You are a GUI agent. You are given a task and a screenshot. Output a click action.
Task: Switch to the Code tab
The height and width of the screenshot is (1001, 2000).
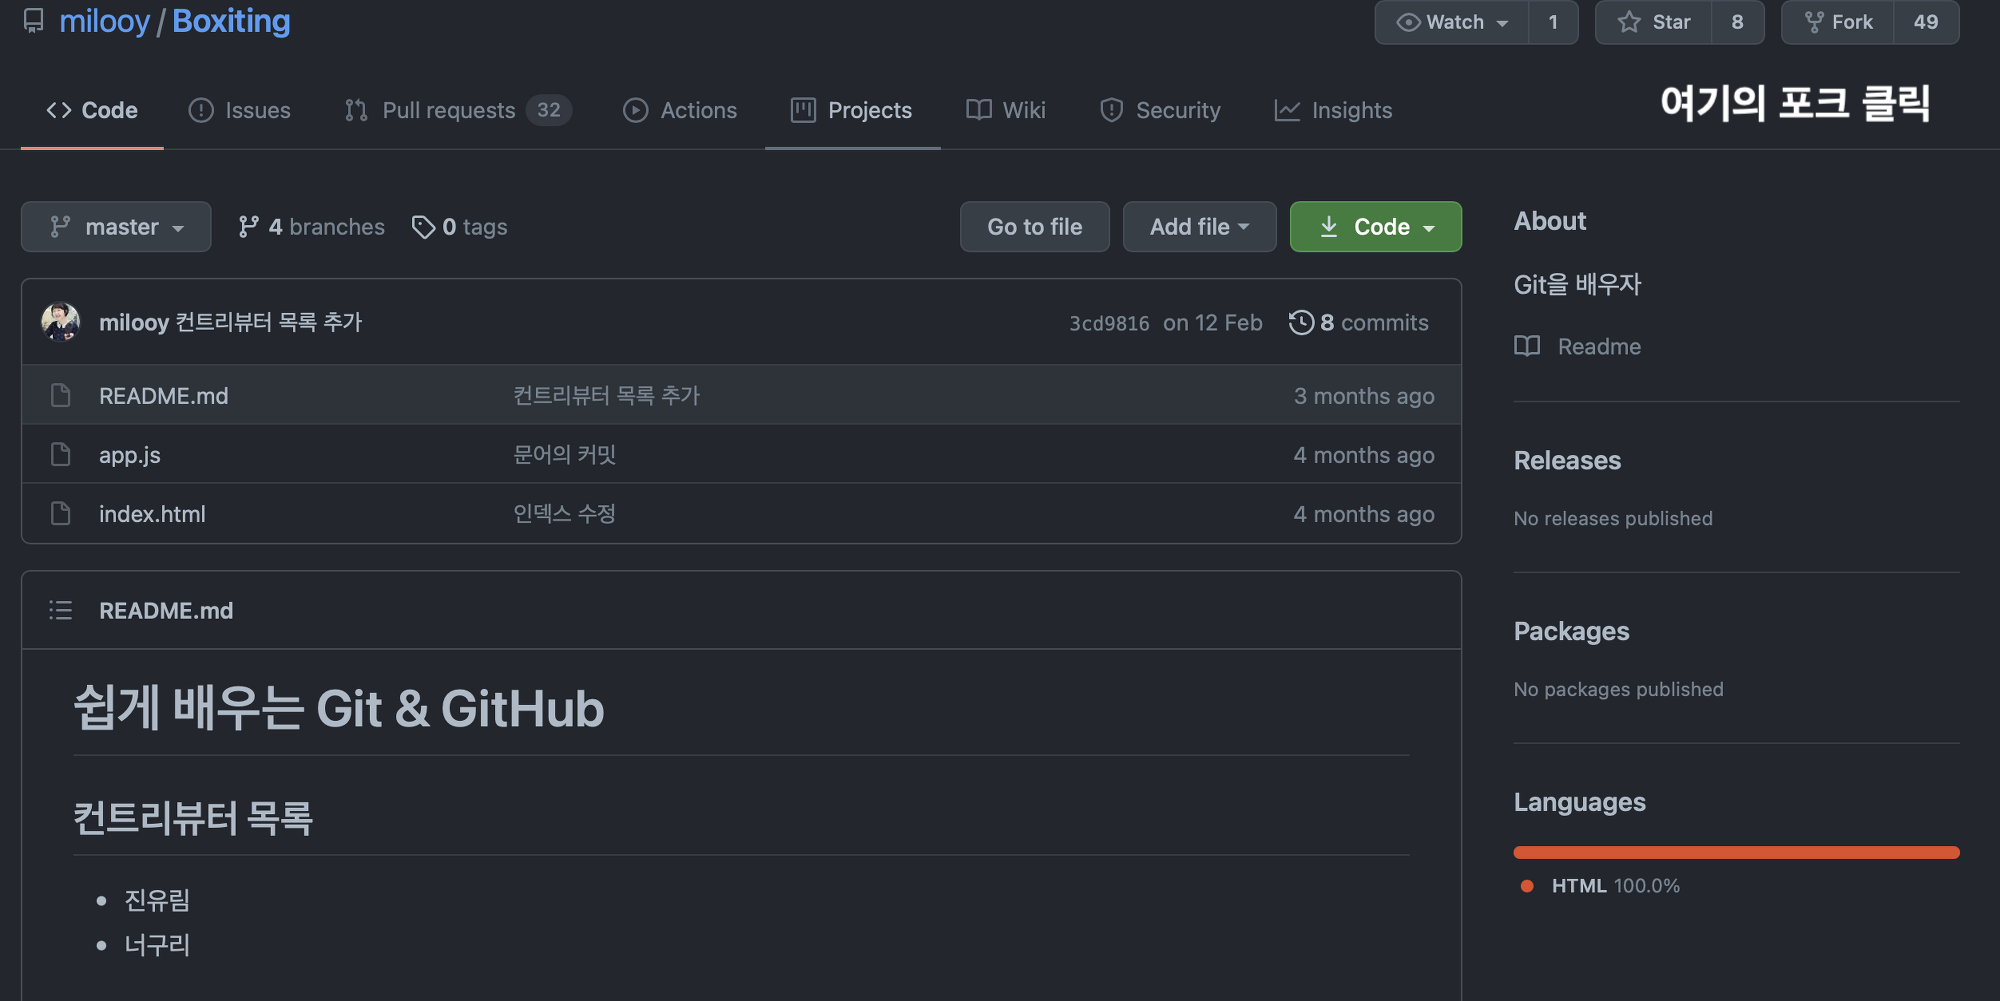(92, 110)
